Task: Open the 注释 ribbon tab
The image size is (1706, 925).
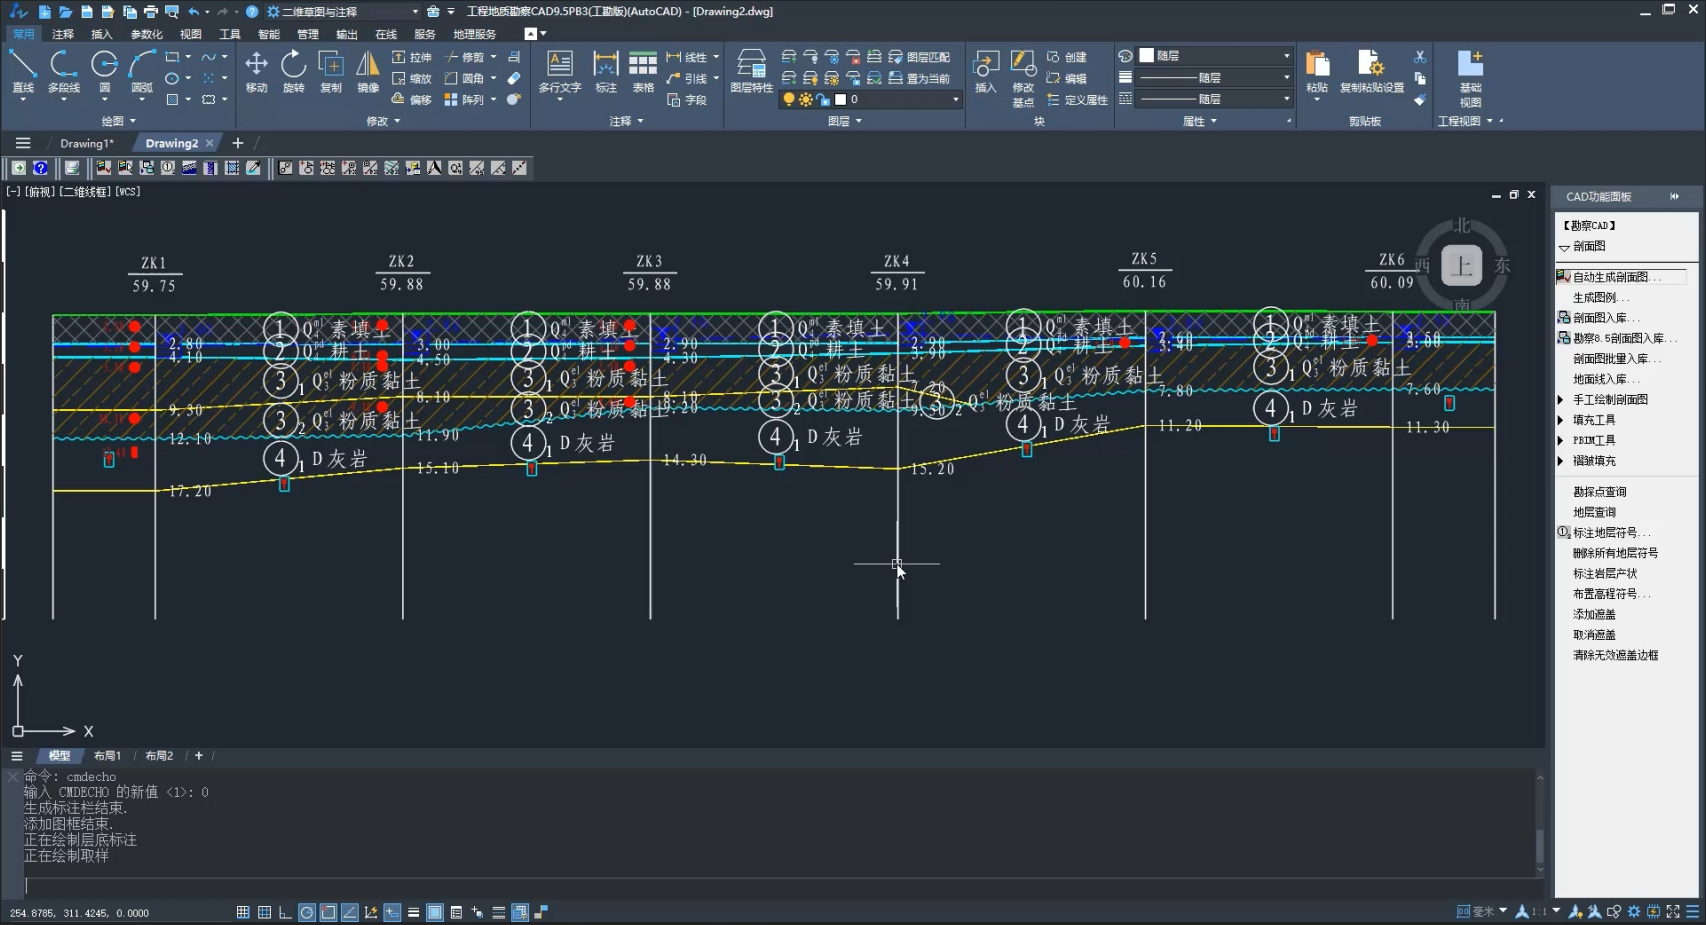Action: 63,34
